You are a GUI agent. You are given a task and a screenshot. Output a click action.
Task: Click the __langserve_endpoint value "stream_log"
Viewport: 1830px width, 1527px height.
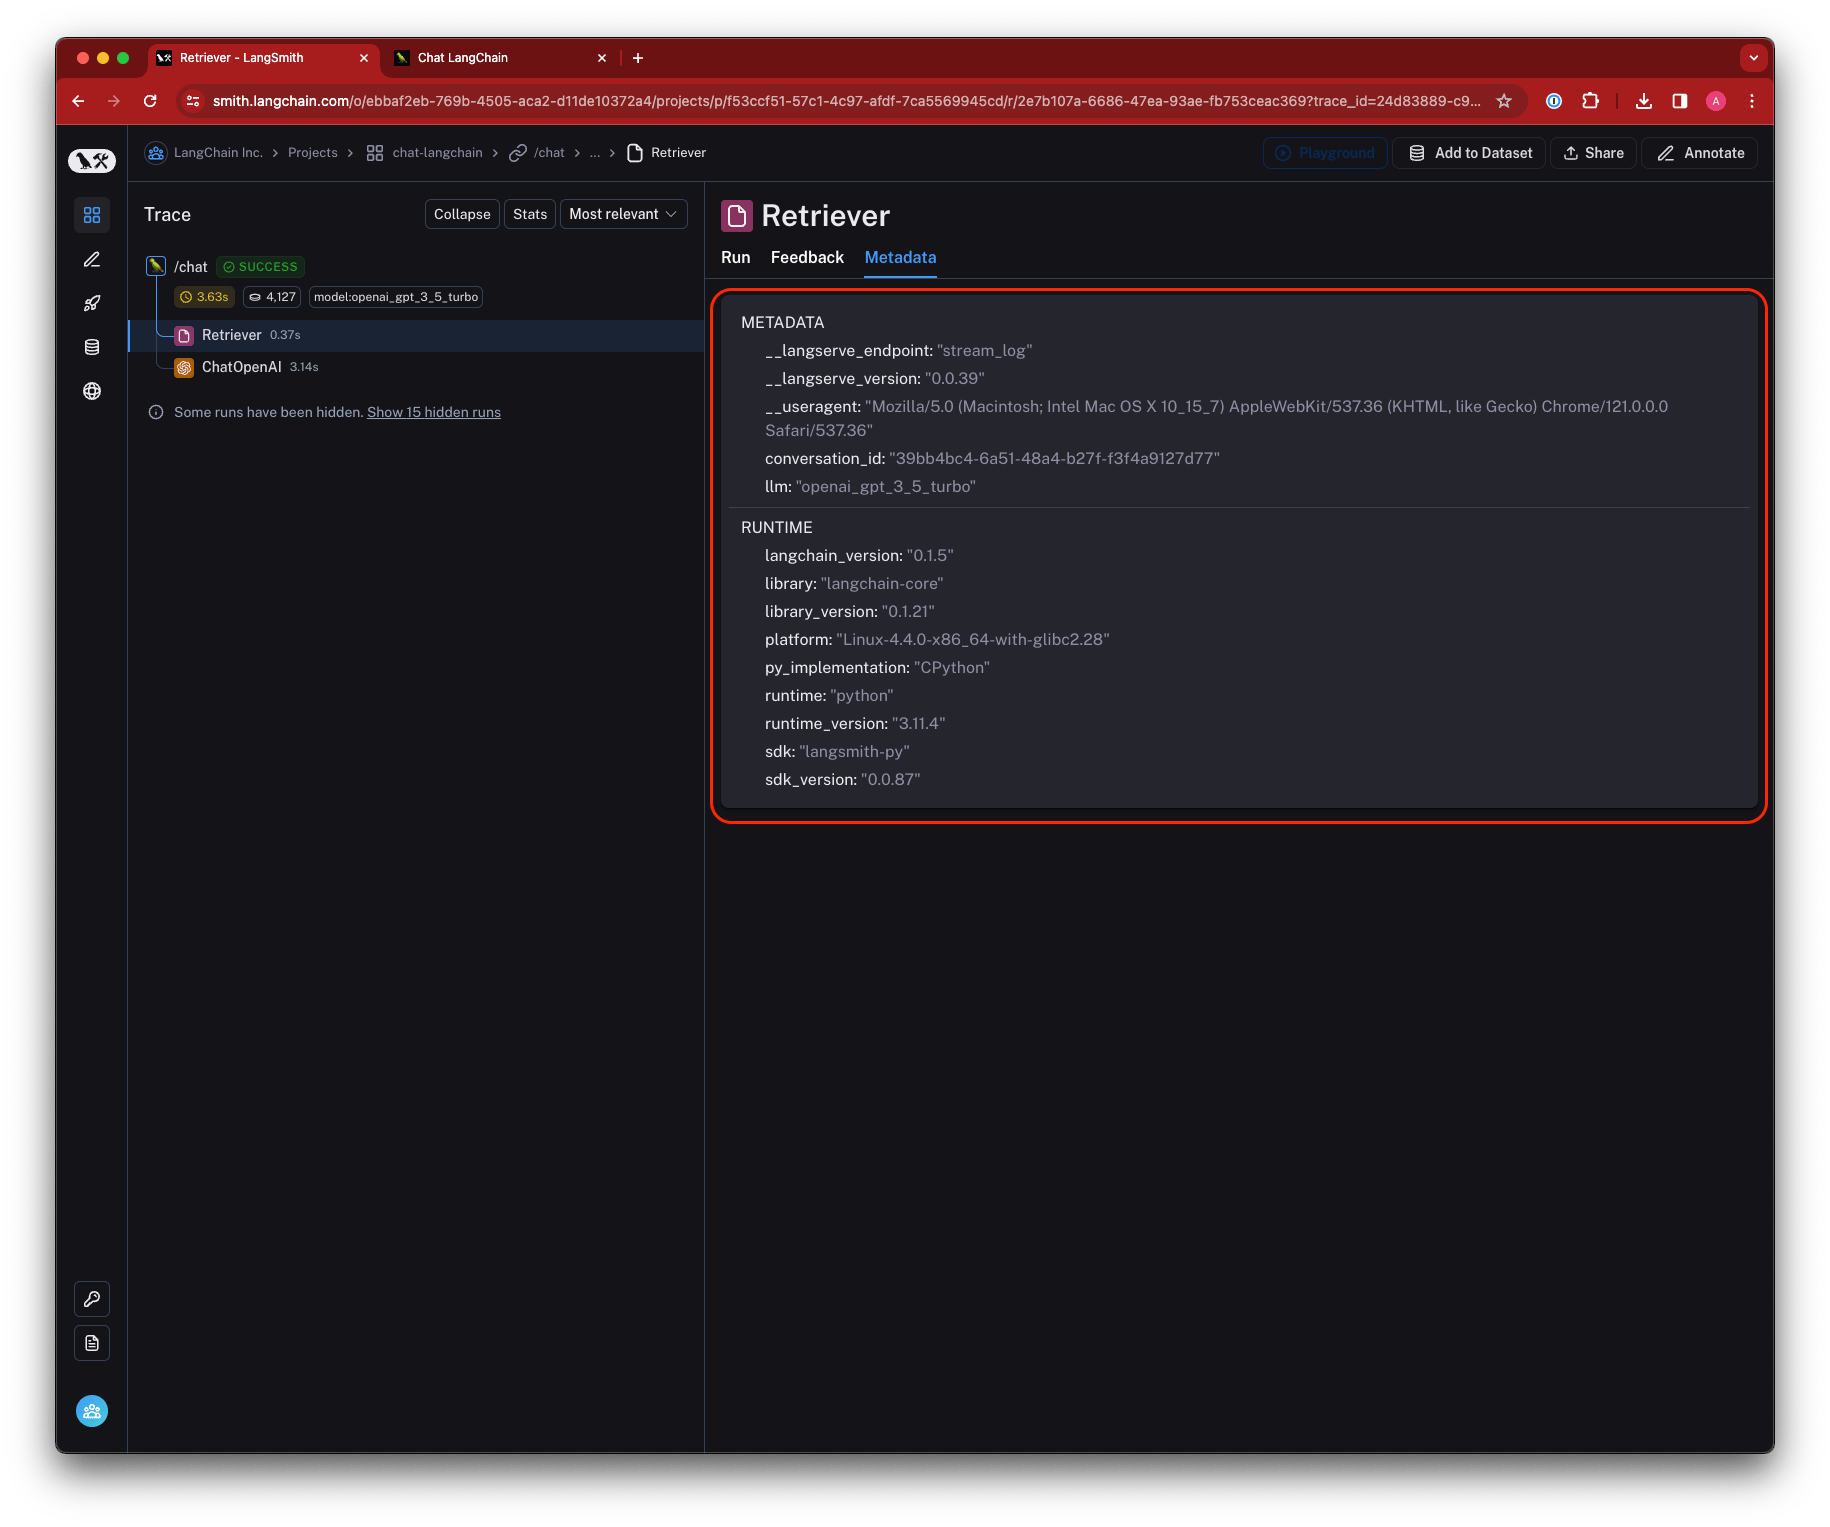coord(985,351)
